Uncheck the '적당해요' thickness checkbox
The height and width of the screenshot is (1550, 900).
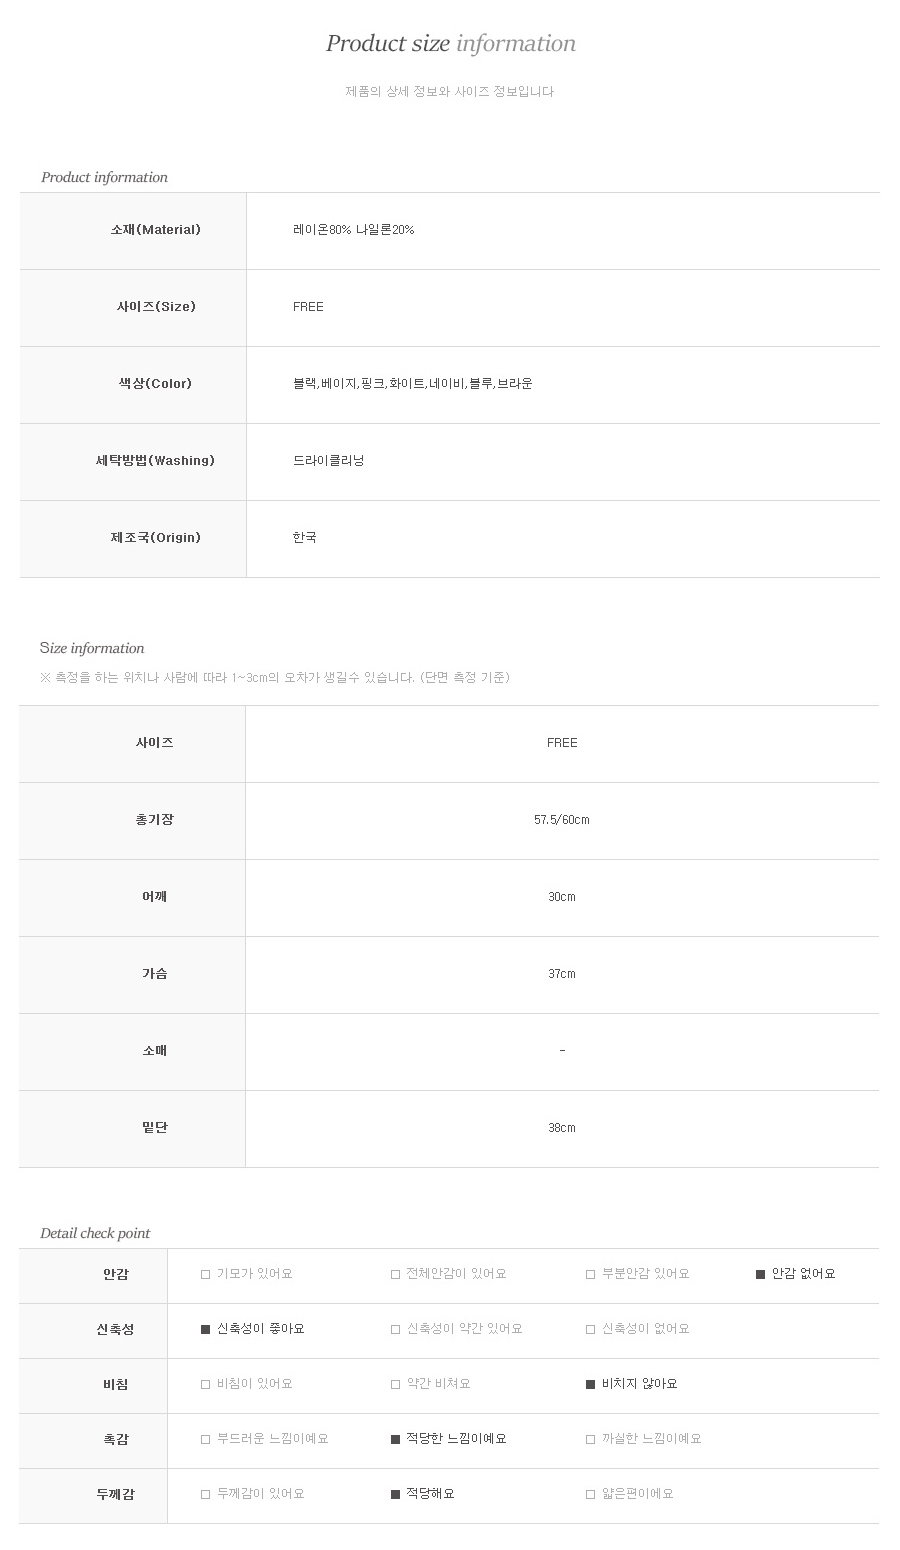[x=396, y=1495]
